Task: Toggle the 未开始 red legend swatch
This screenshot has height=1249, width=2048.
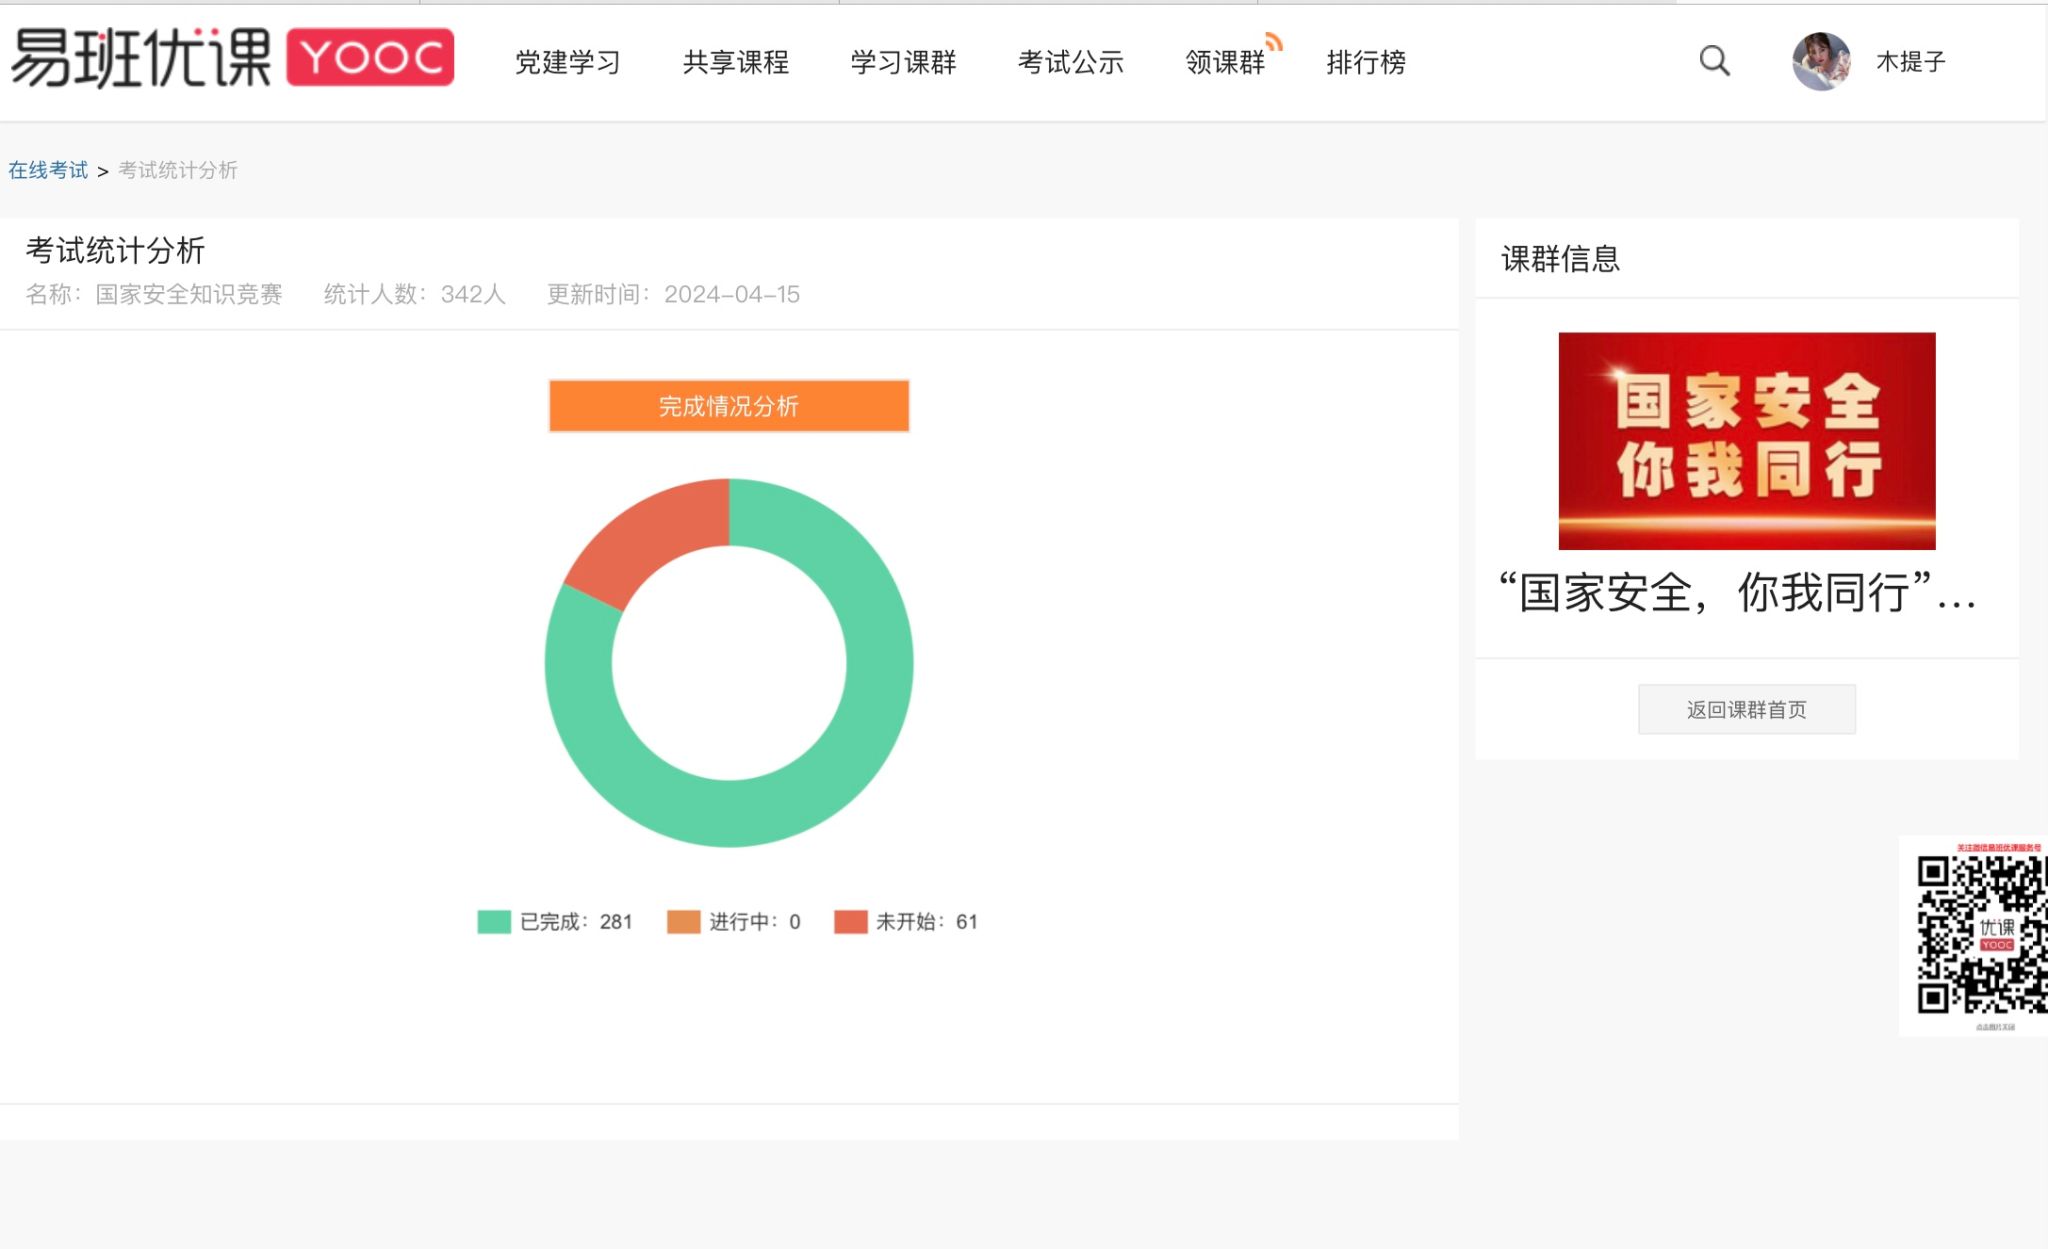Action: pos(851,921)
